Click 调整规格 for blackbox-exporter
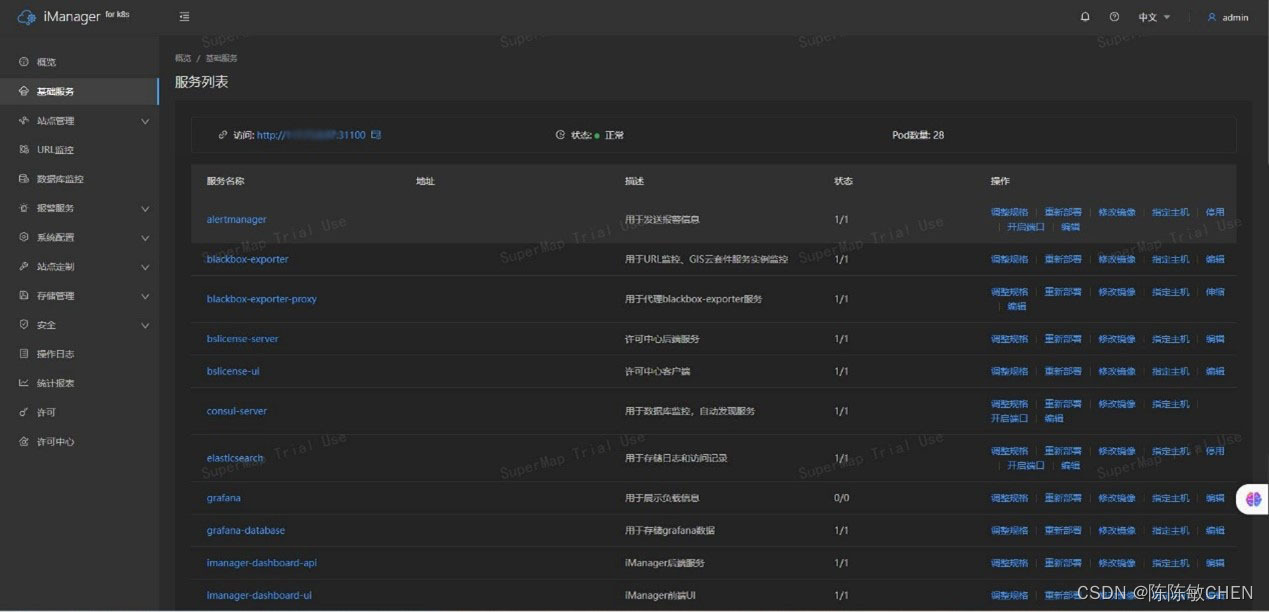This screenshot has width=1269, height=612. coord(1009,259)
